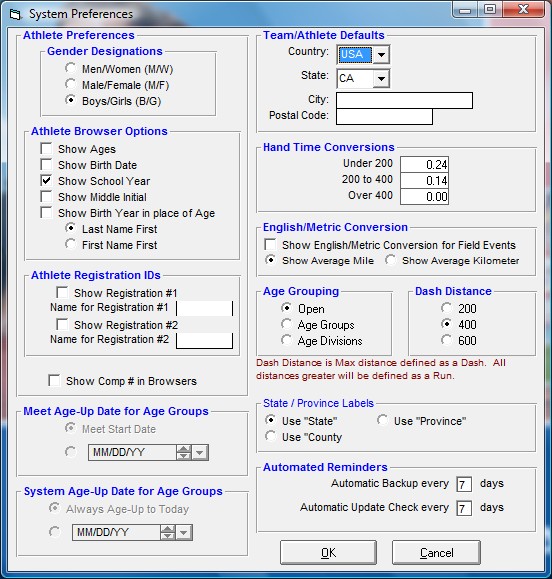Select Age Divisions option
The height and width of the screenshot is (579, 552).
coord(286,340)
